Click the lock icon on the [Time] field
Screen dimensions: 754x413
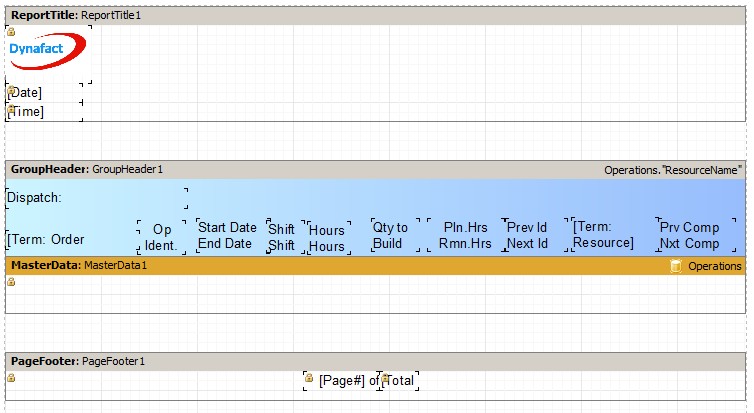pos(11,109)
